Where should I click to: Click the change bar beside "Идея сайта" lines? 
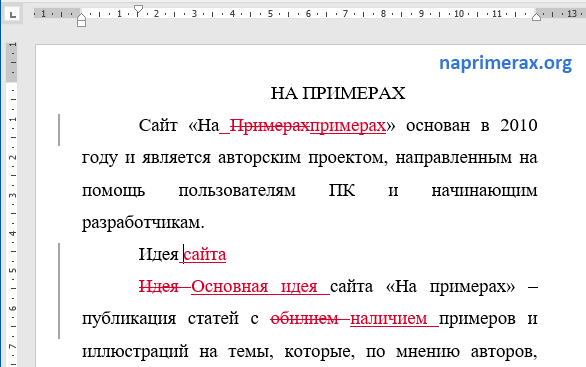tap(59, 291)
